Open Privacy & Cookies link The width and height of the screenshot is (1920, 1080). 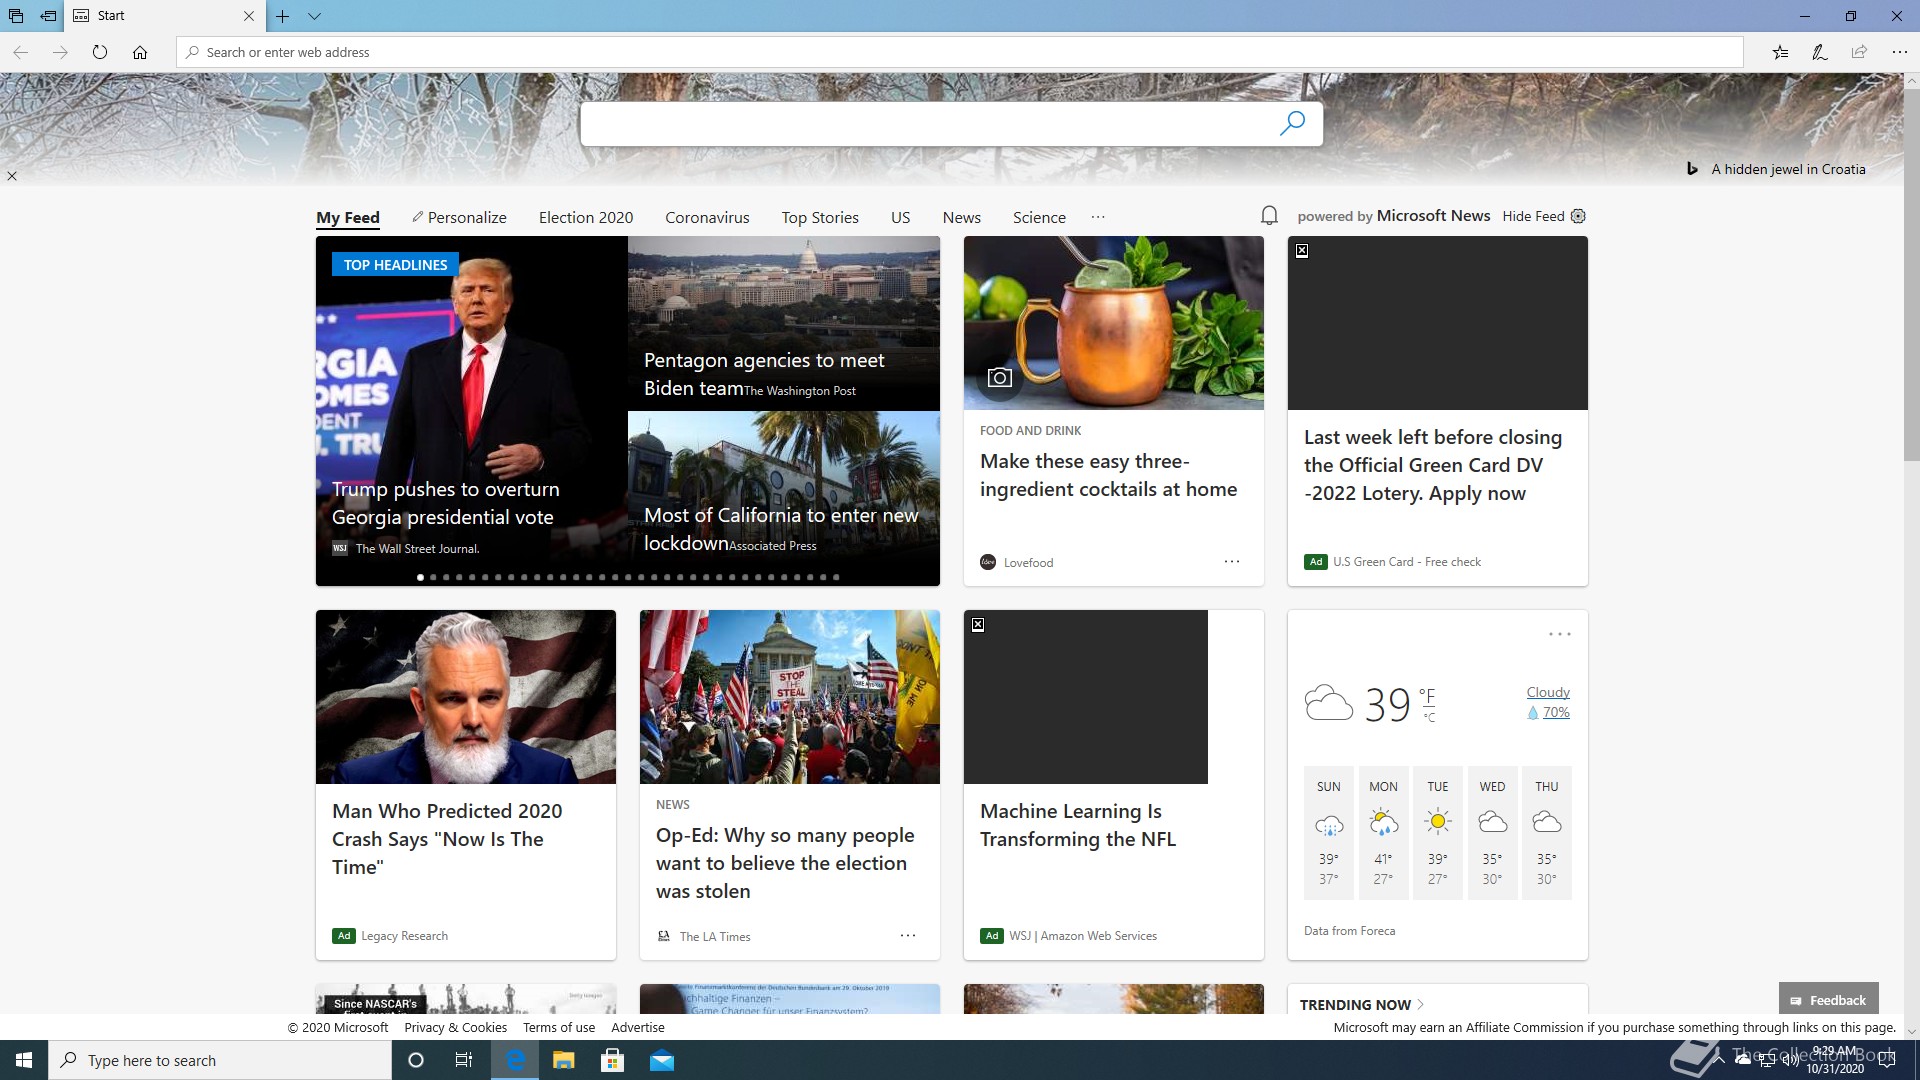point(455,1027)
